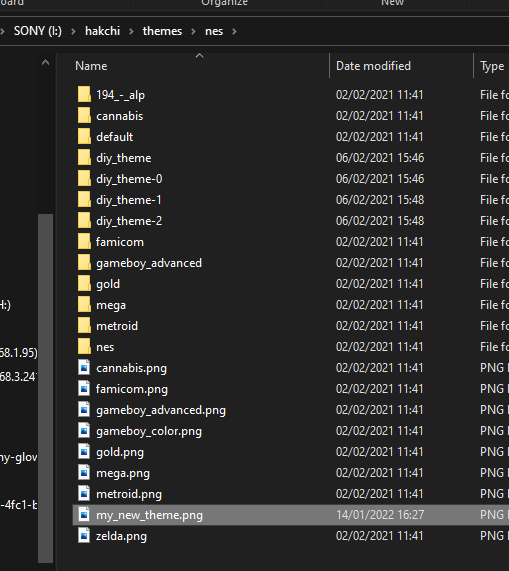Click the navigation pane scrollbar thumb
Image resolution: width=509 pixels, height=571 pixels.
pyautogui.click(x=46, y=388)
